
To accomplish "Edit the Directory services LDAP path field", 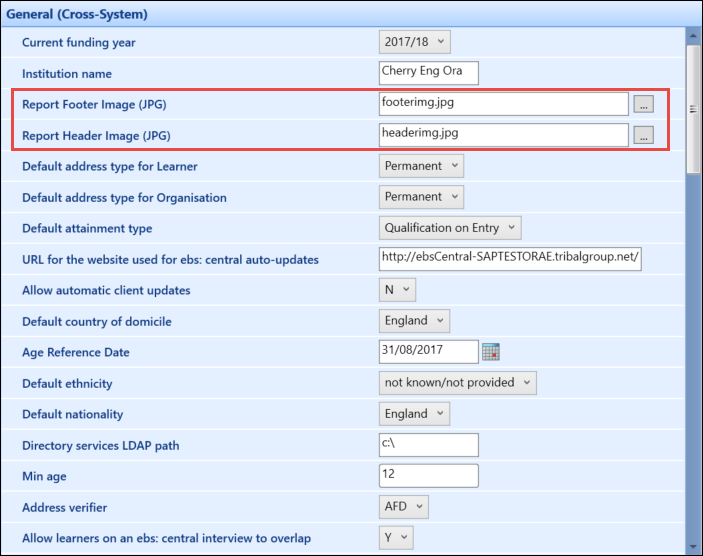I will tap(429, 445).
